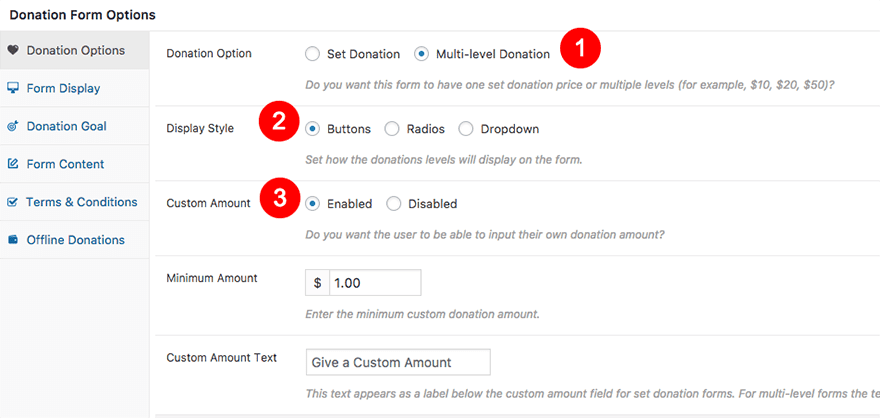Click the red number 2 marker
This screenshot has width=880, height=418.
pos(278,123)
